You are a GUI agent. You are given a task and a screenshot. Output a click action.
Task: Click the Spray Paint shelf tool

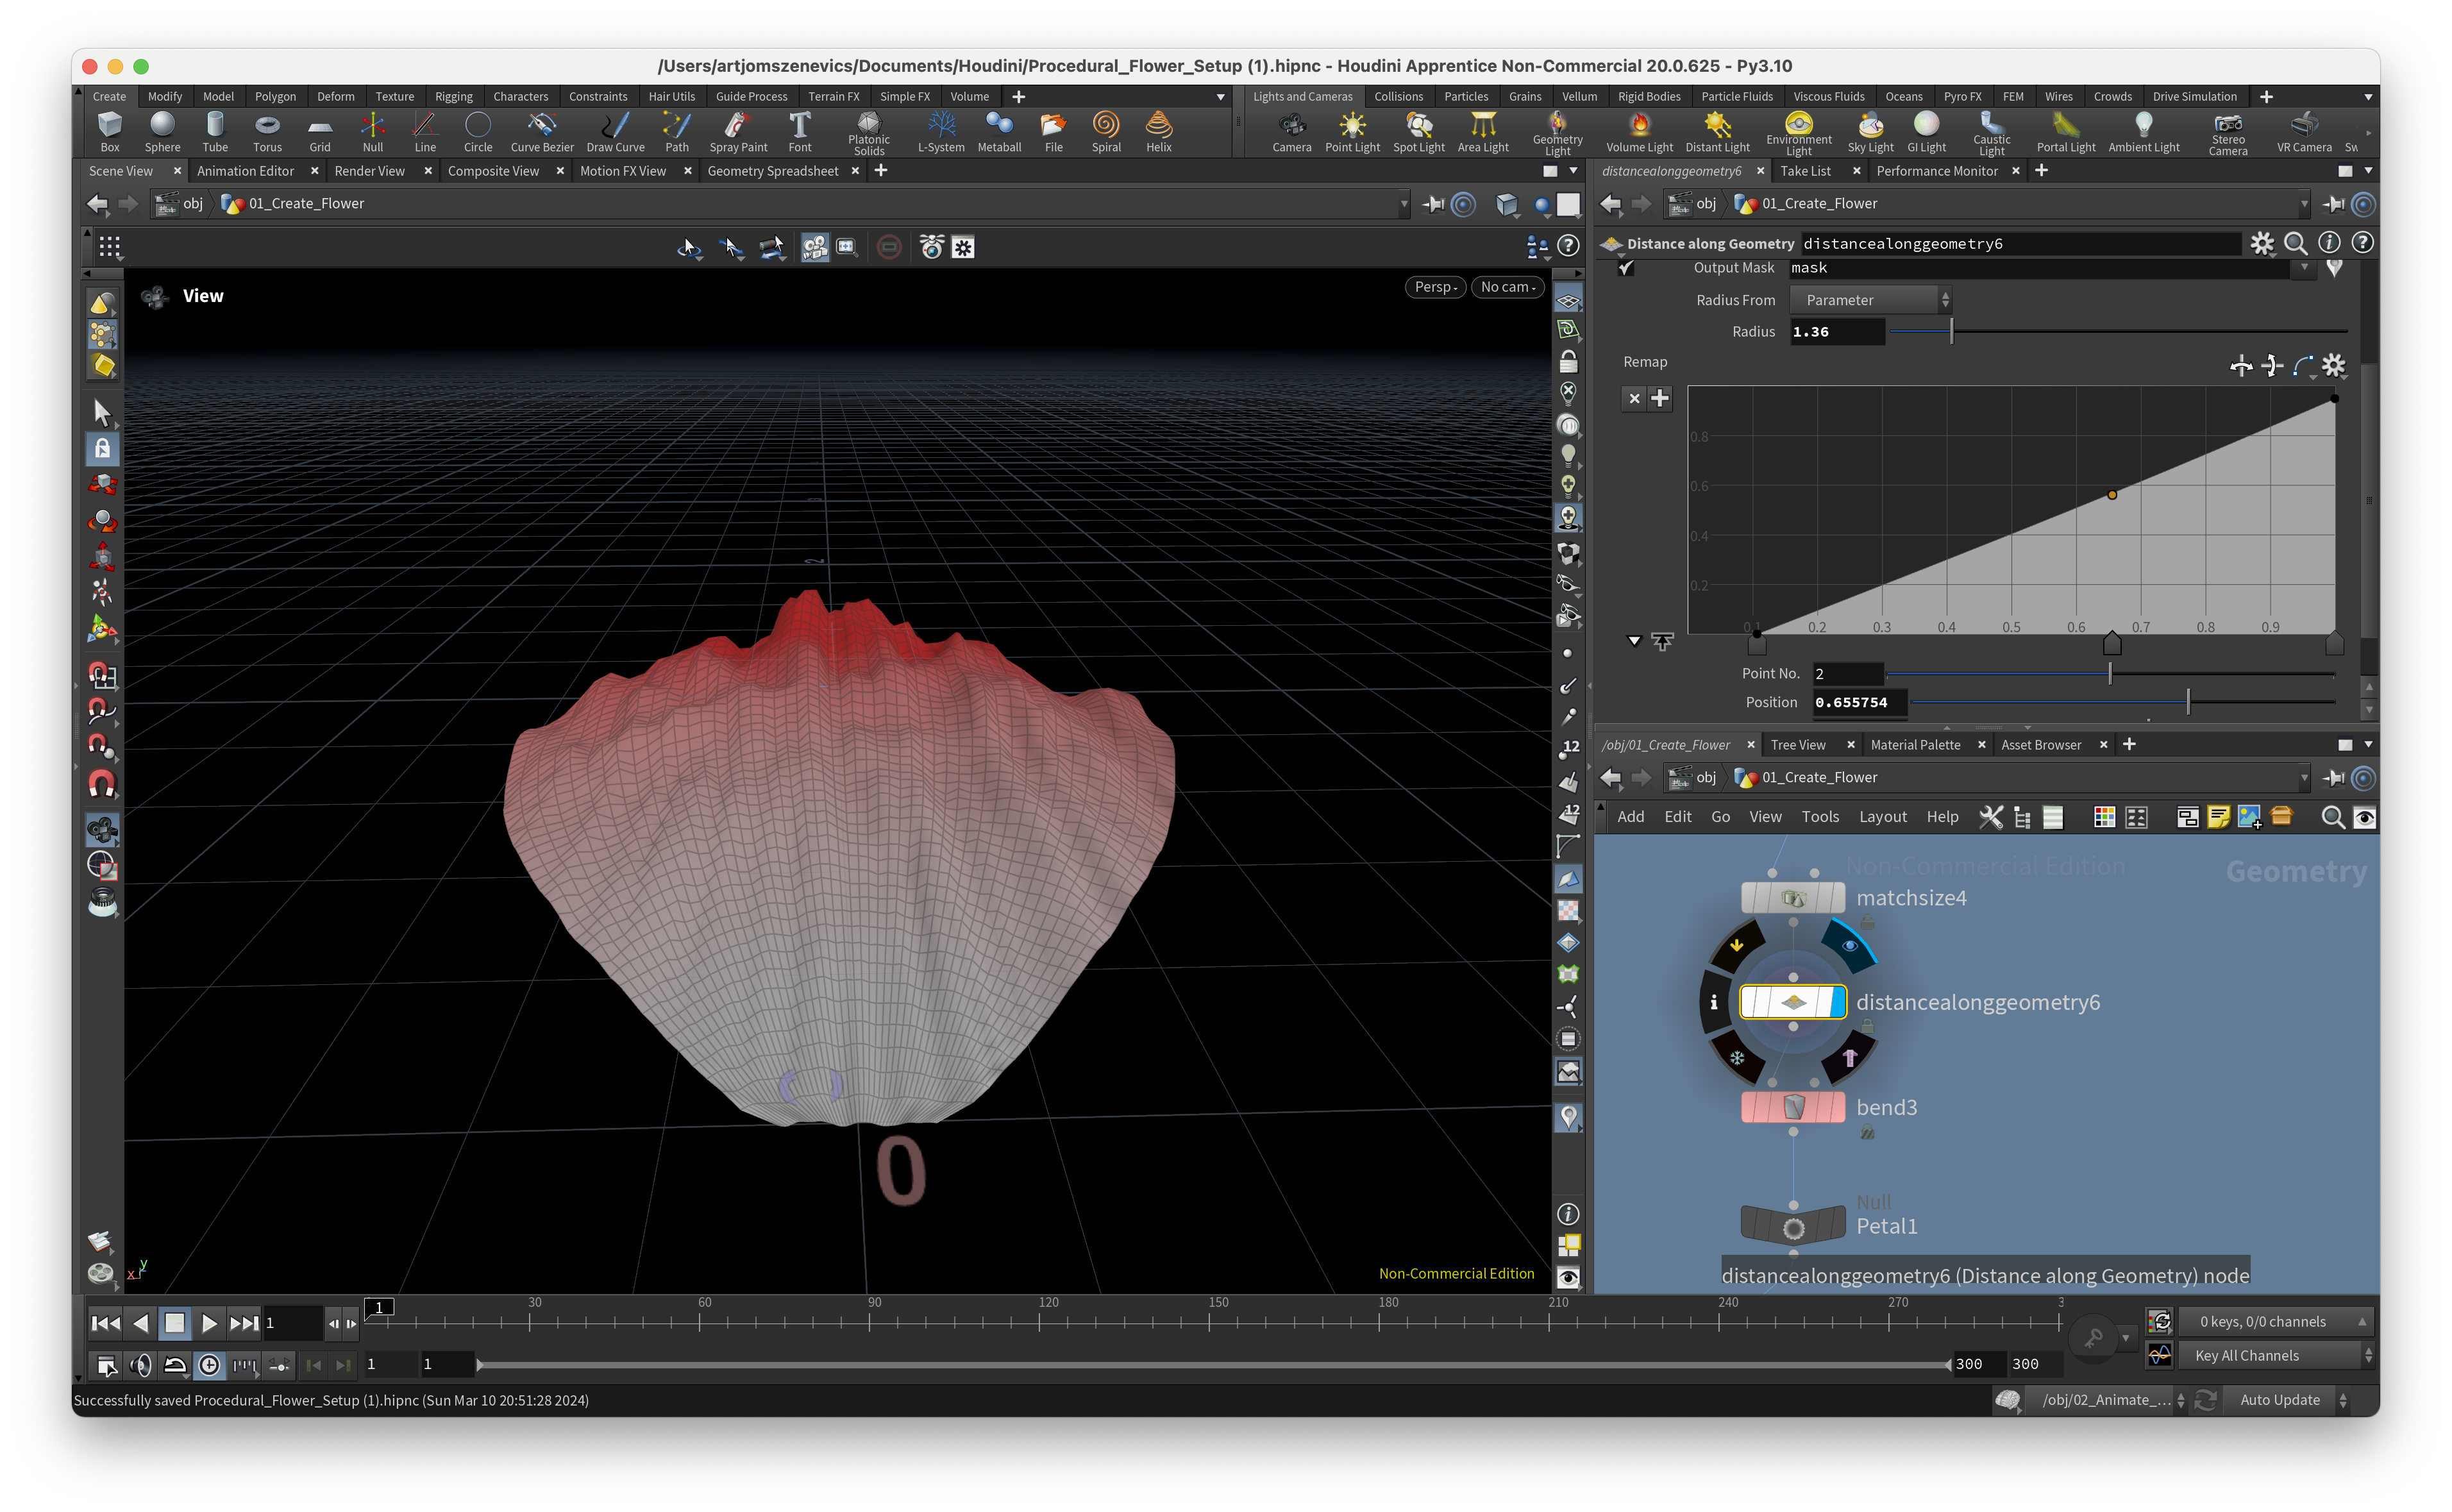click(x=738, y=131)
